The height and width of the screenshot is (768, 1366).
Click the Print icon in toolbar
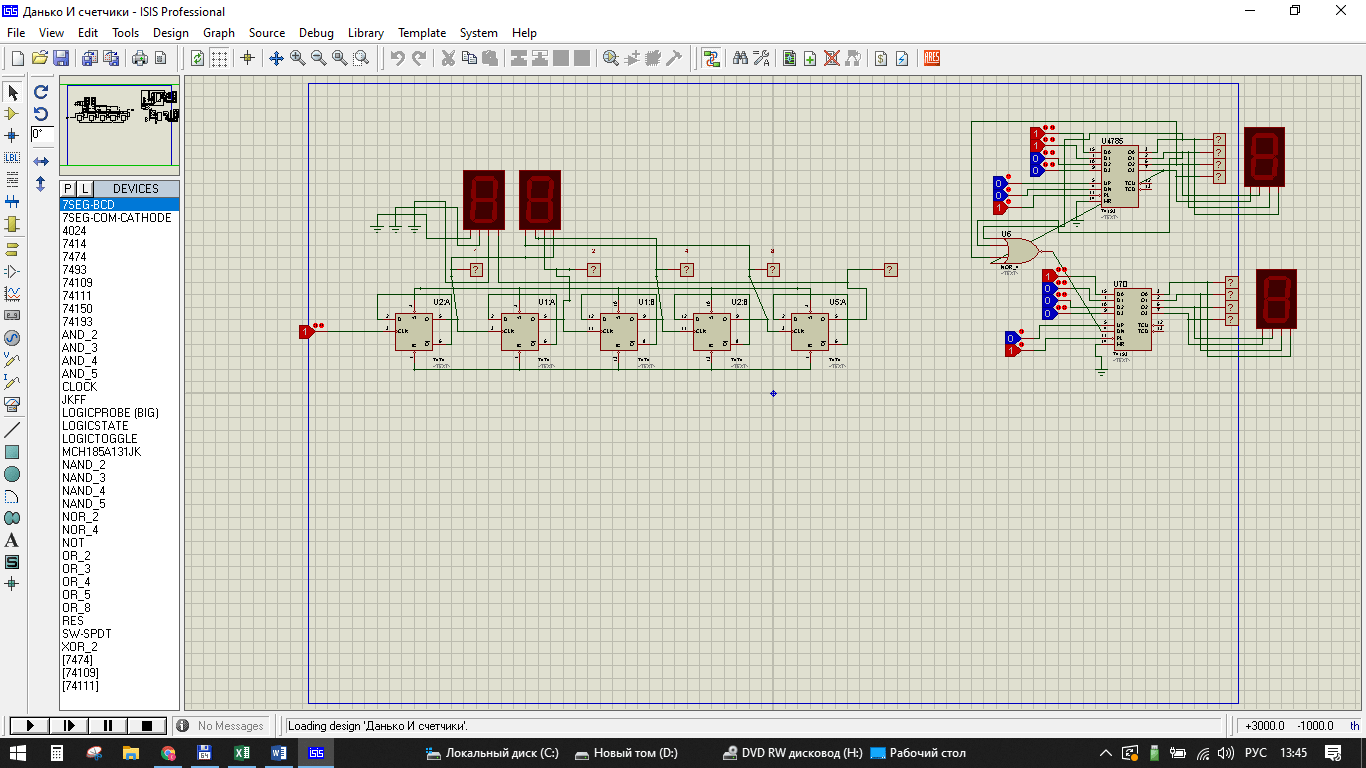[140, 59]
